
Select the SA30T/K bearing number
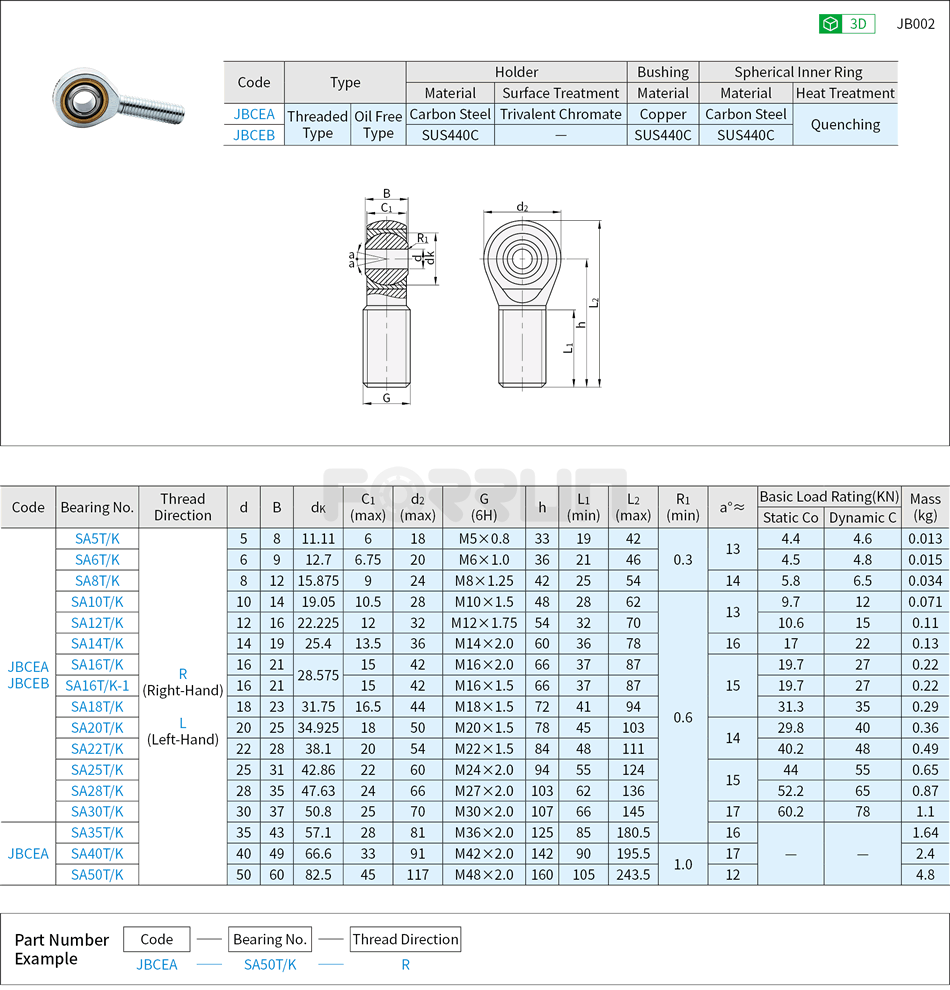(x=97, y=812)
